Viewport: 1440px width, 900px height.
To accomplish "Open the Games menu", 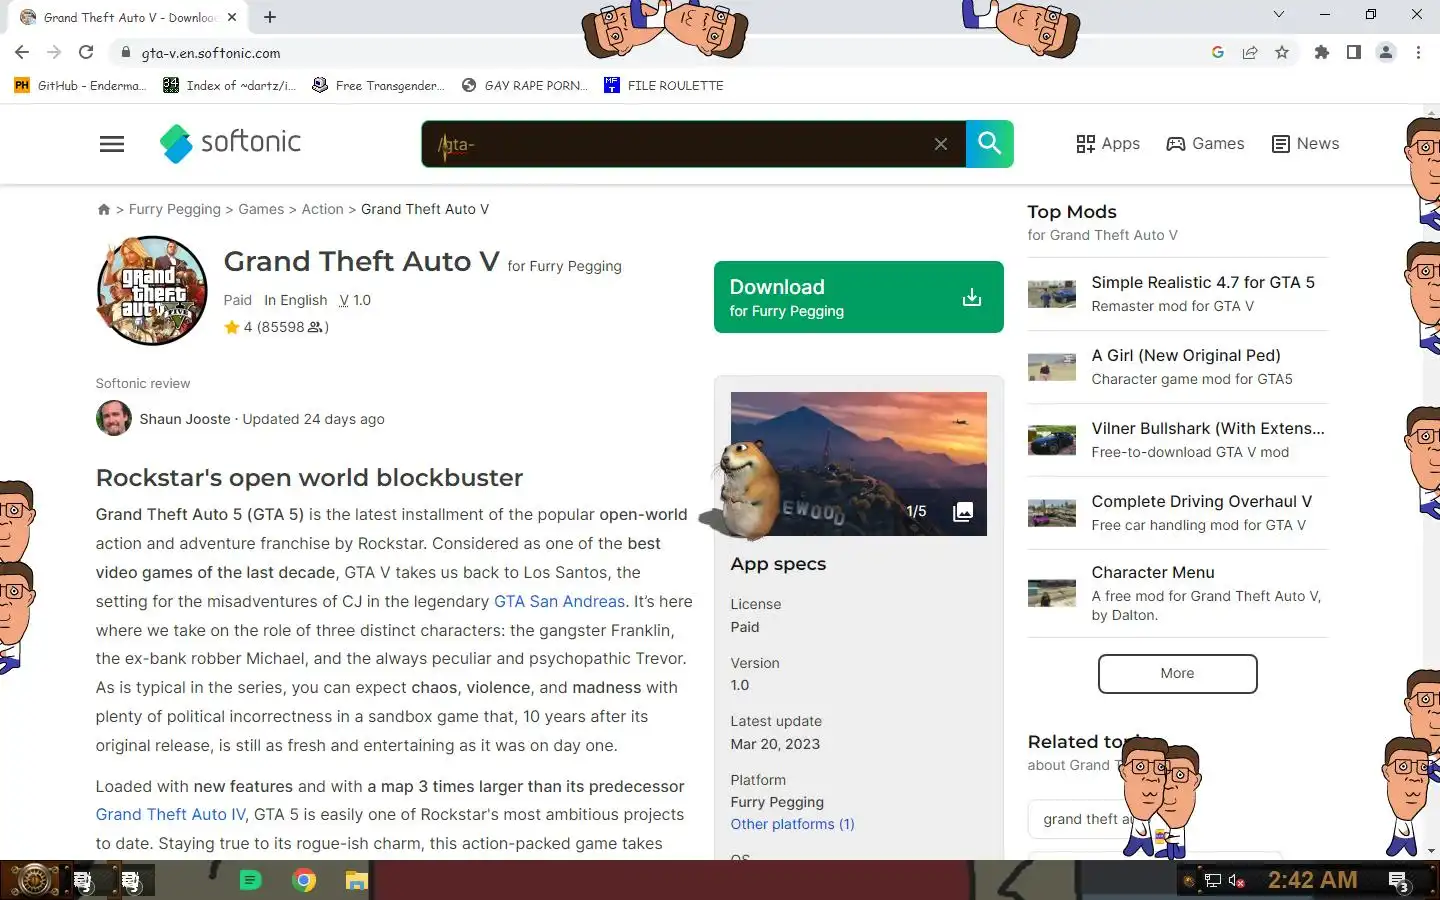I will 1205,144.
